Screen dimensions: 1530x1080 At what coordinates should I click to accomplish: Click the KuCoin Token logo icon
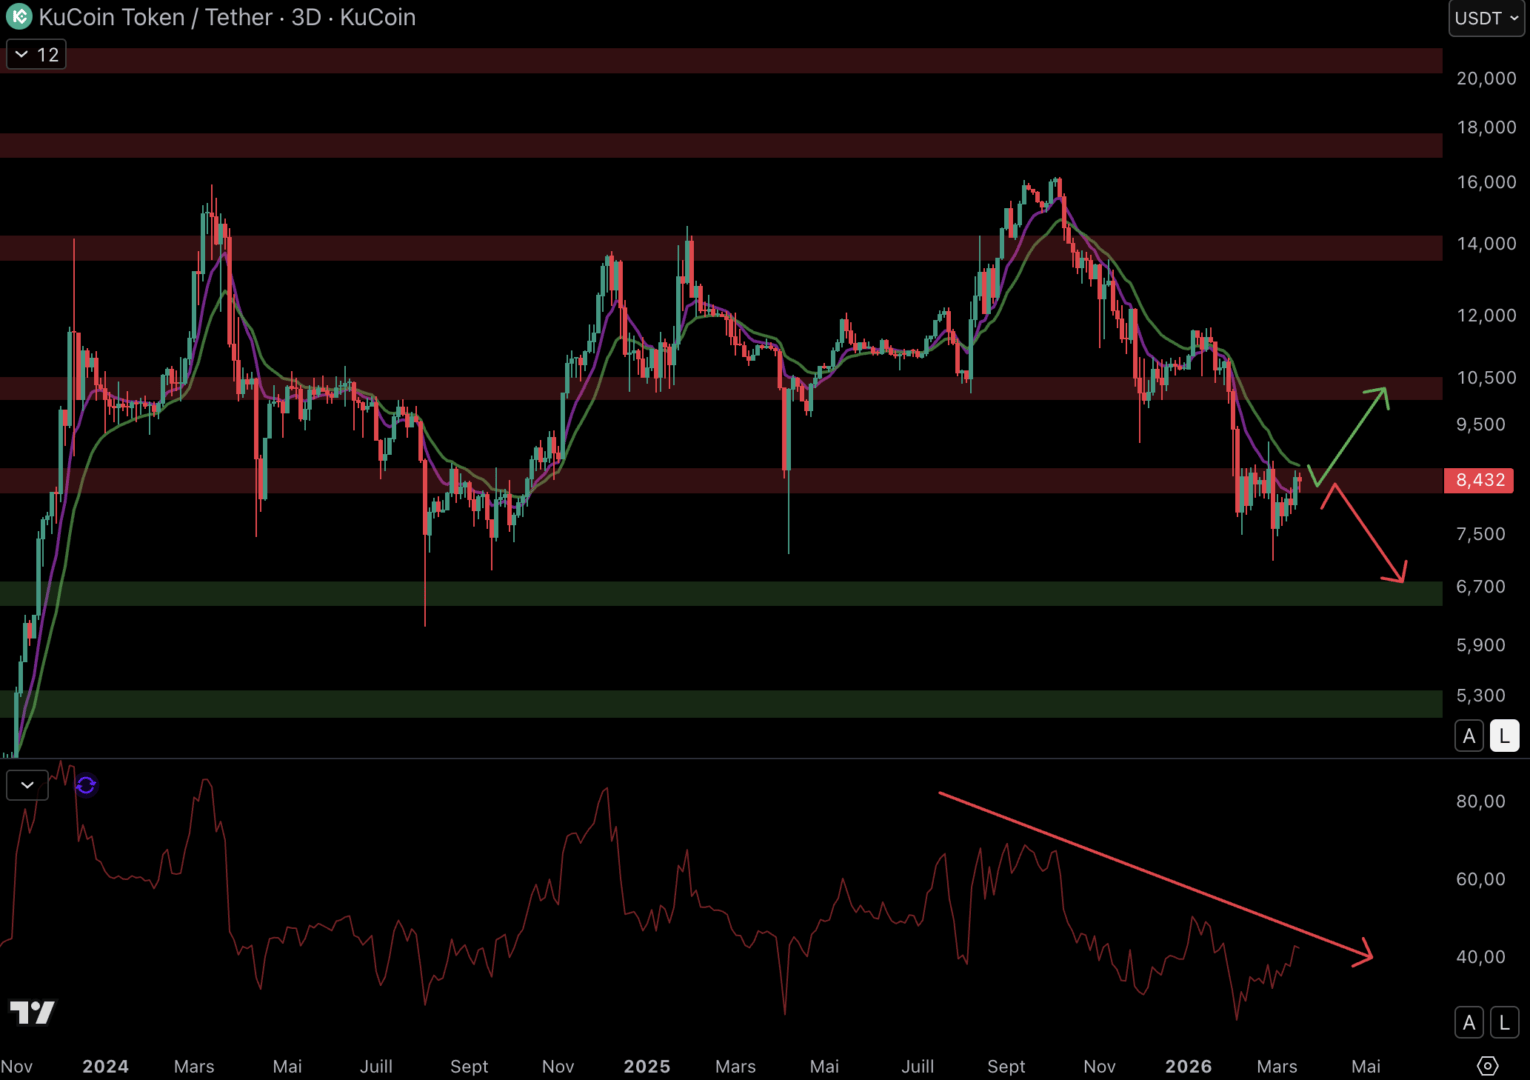coord(19,17)
